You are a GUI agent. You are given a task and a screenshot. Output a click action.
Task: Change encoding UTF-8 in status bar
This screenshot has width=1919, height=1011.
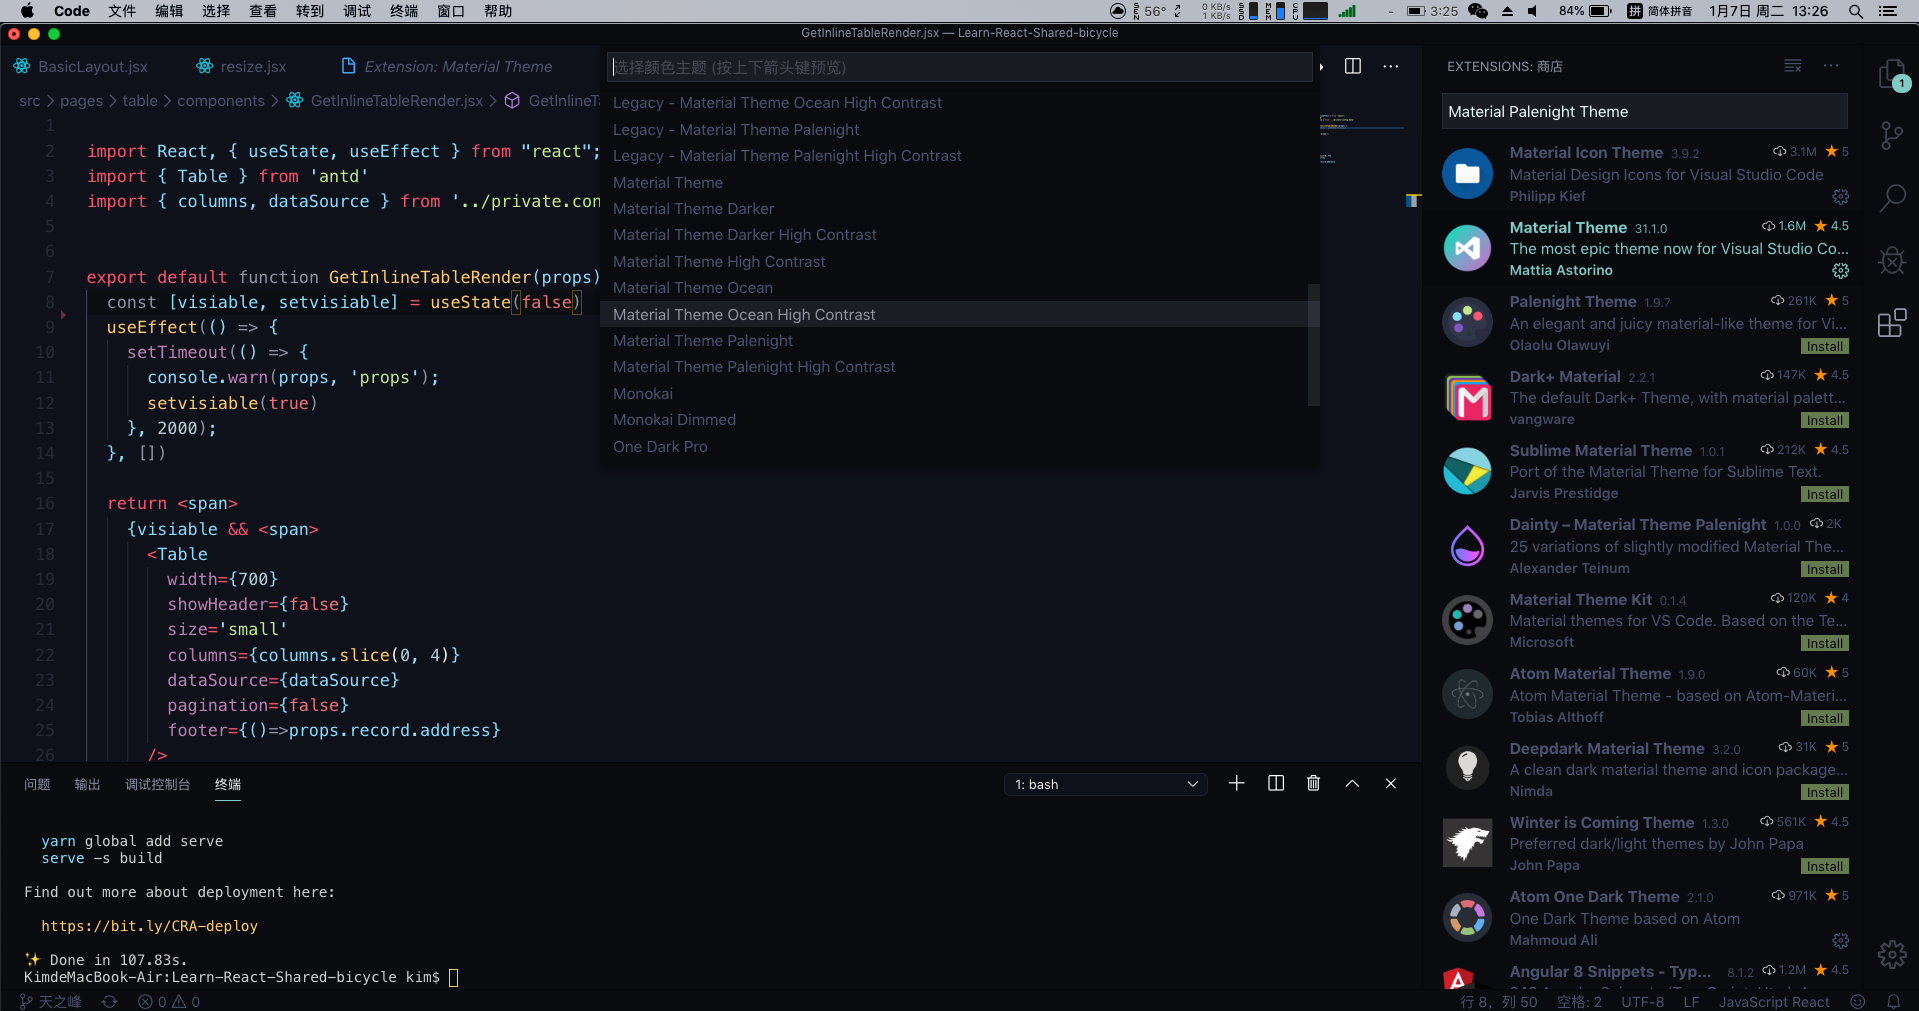[1643, 1002]
